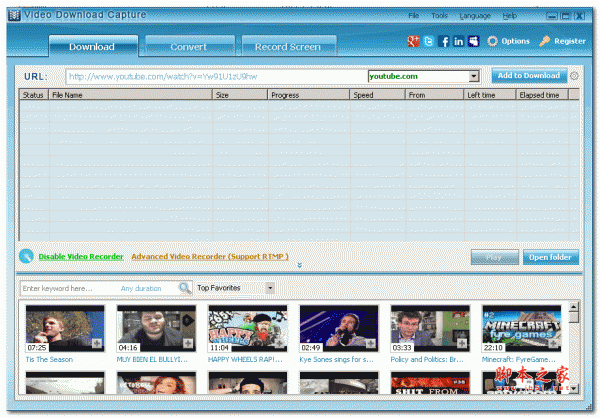600x418 pixels.
Task: Click the magnifier search icon in keyword box
Action: point(185,288)
